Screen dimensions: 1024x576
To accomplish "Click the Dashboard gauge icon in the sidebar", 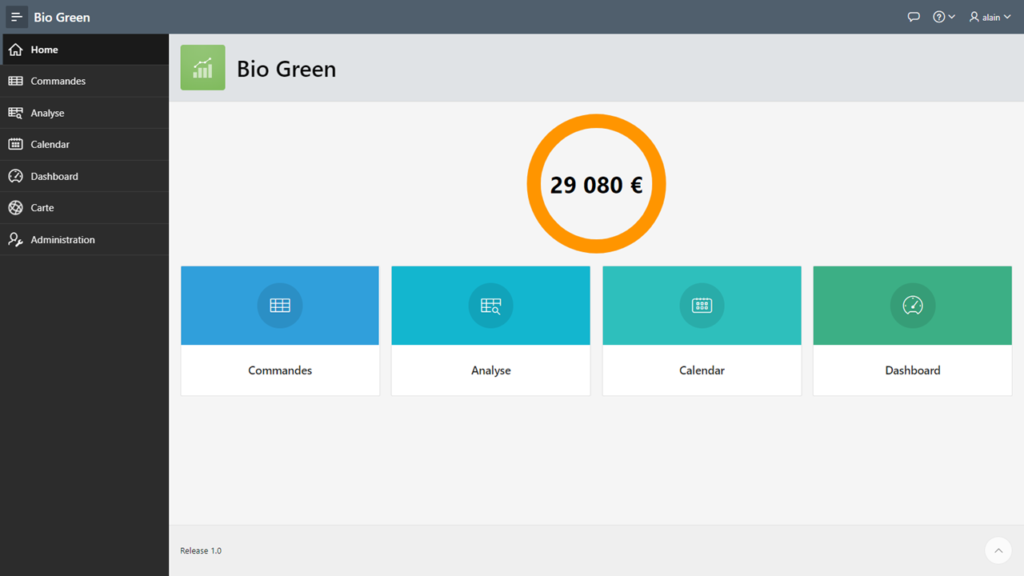I will coord(16,176).
